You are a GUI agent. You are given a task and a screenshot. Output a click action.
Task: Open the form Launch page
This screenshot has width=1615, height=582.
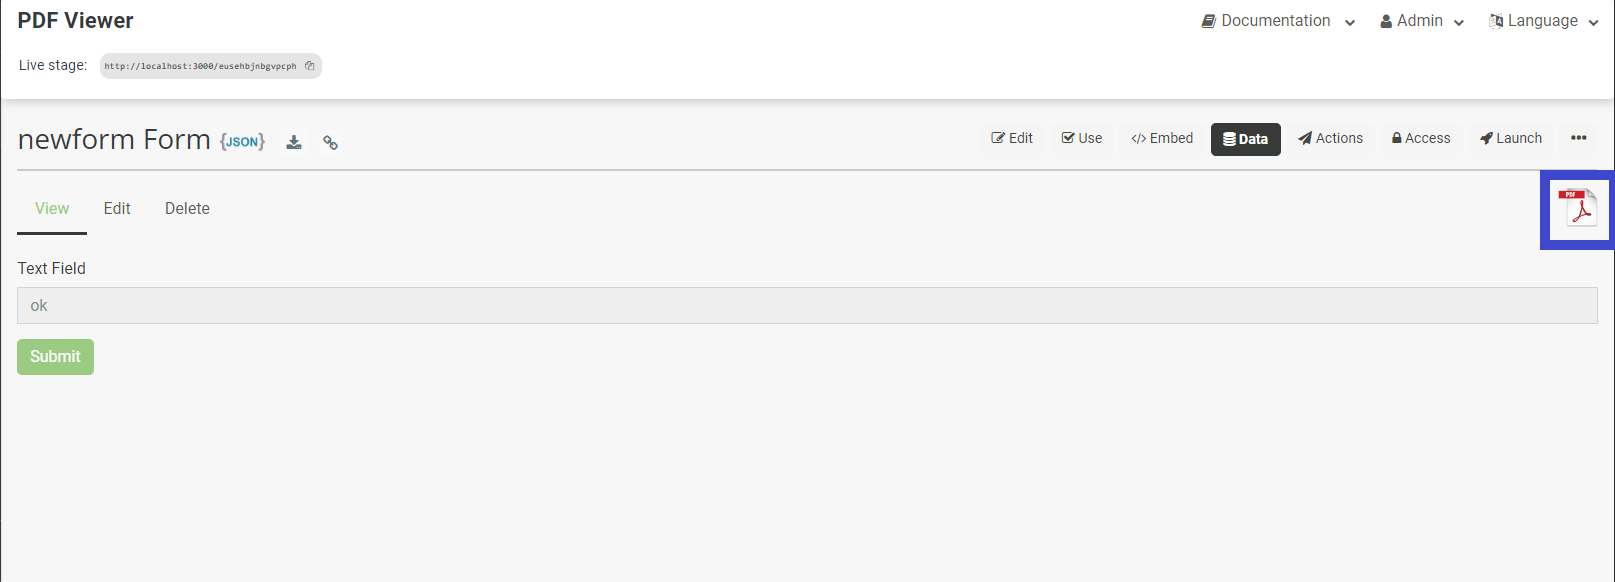[x=1511, y=139]
